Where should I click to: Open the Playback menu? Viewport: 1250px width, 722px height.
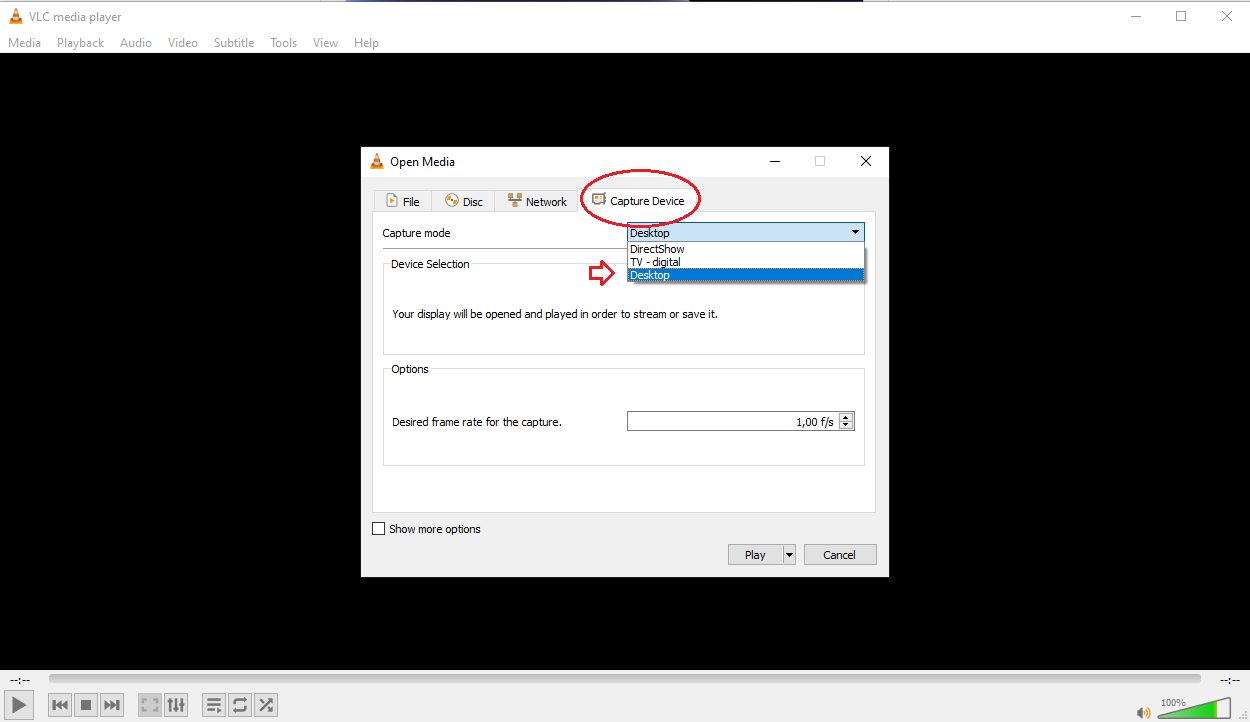tap(80, 43)
